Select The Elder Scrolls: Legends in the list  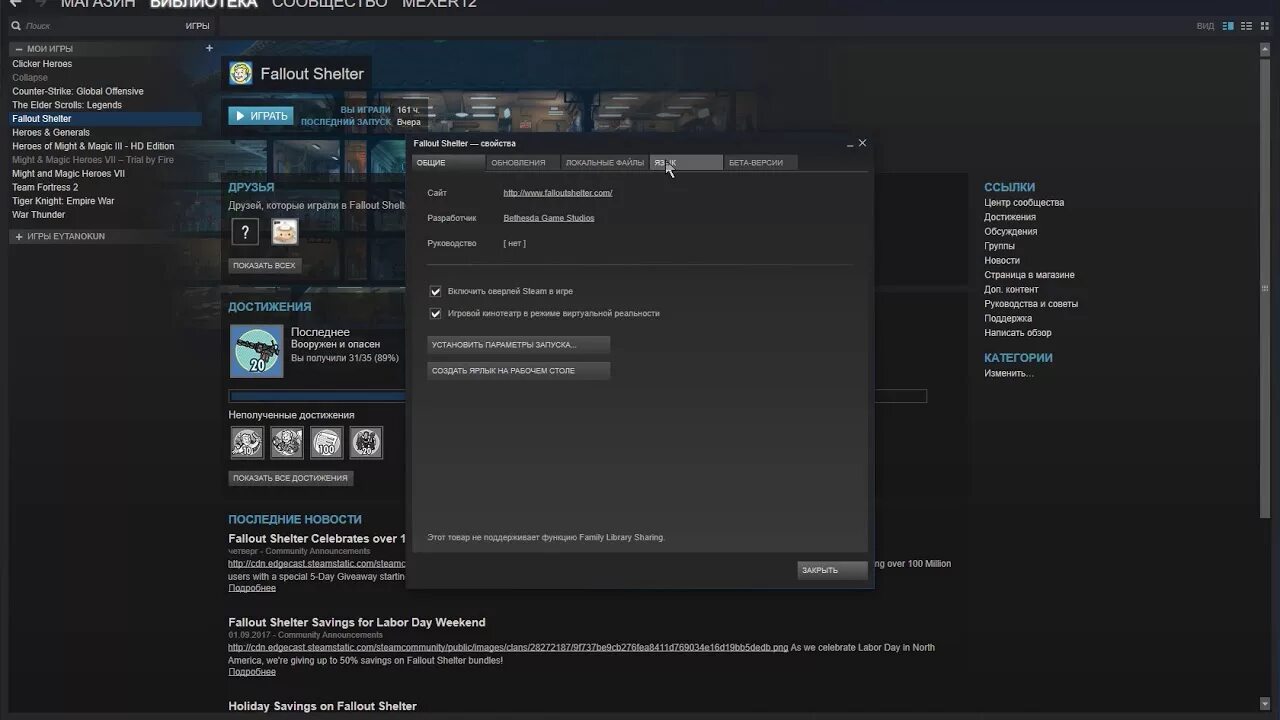click(x=67, y=105)
